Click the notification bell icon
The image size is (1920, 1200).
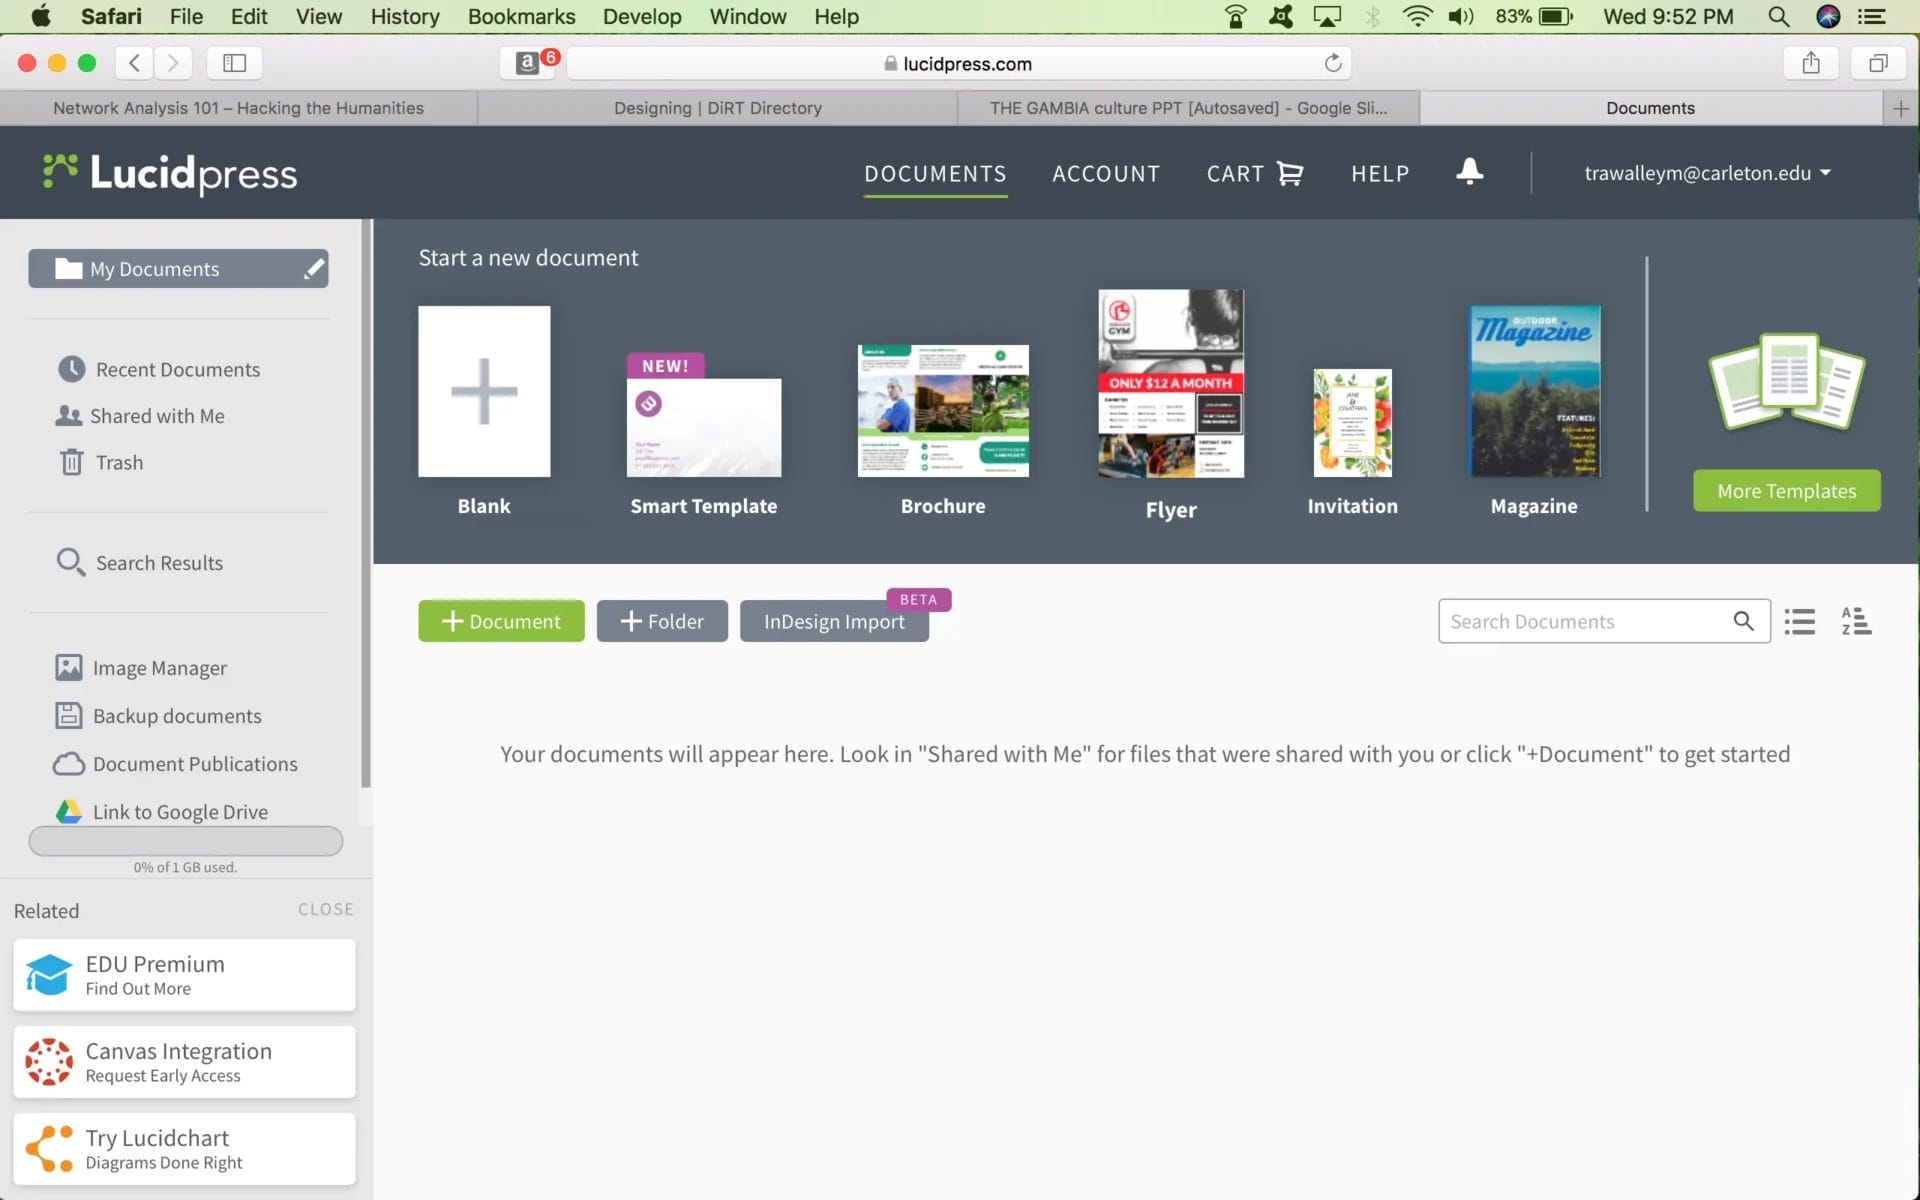(1469, 172)
